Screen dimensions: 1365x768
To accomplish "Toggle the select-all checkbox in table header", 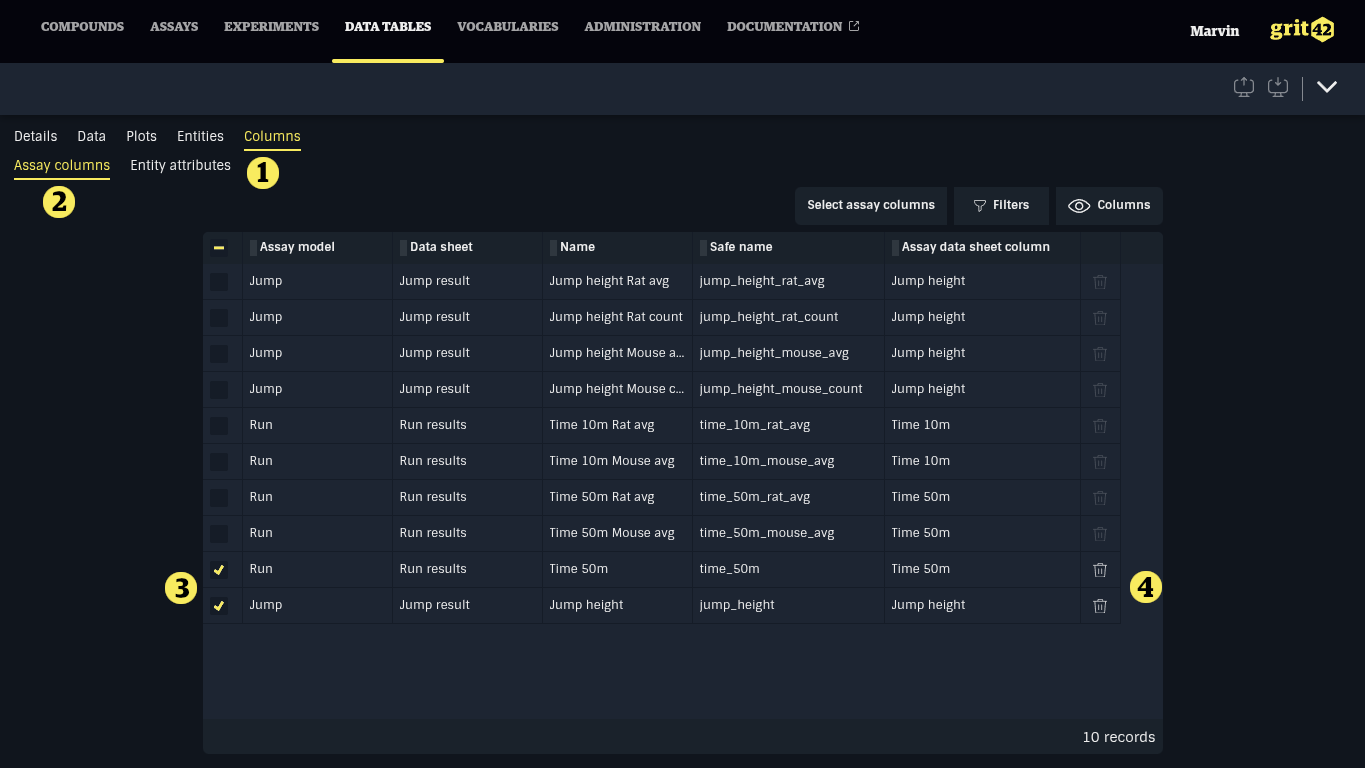I will coord(219,247).
